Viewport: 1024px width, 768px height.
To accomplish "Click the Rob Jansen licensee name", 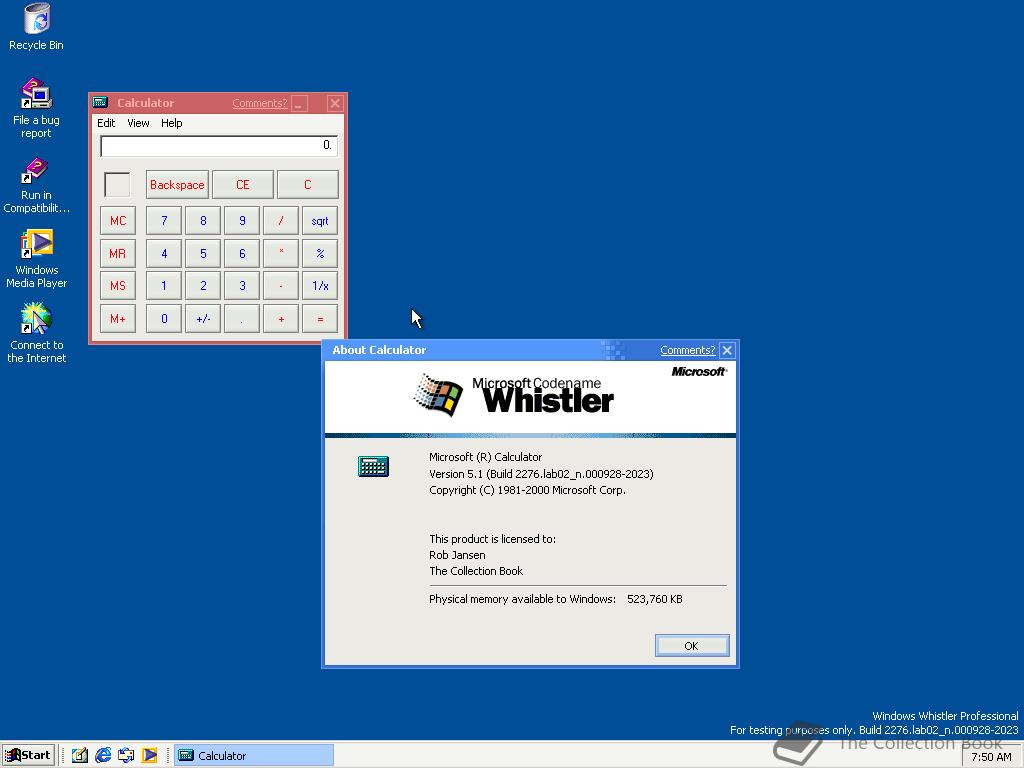I will click(457, 555).
